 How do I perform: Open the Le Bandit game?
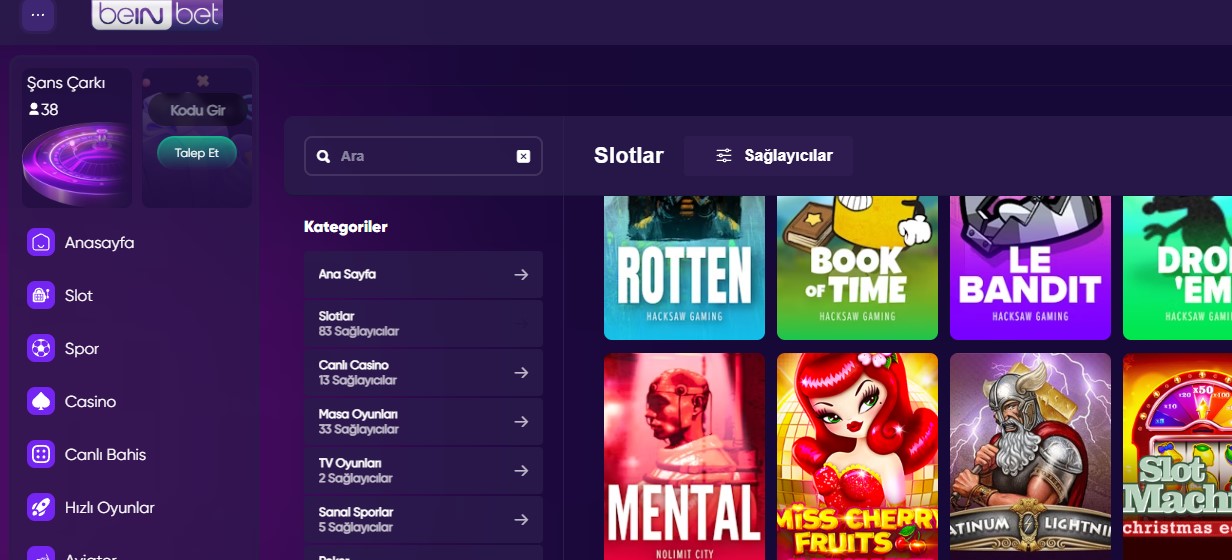[1030, 268]
